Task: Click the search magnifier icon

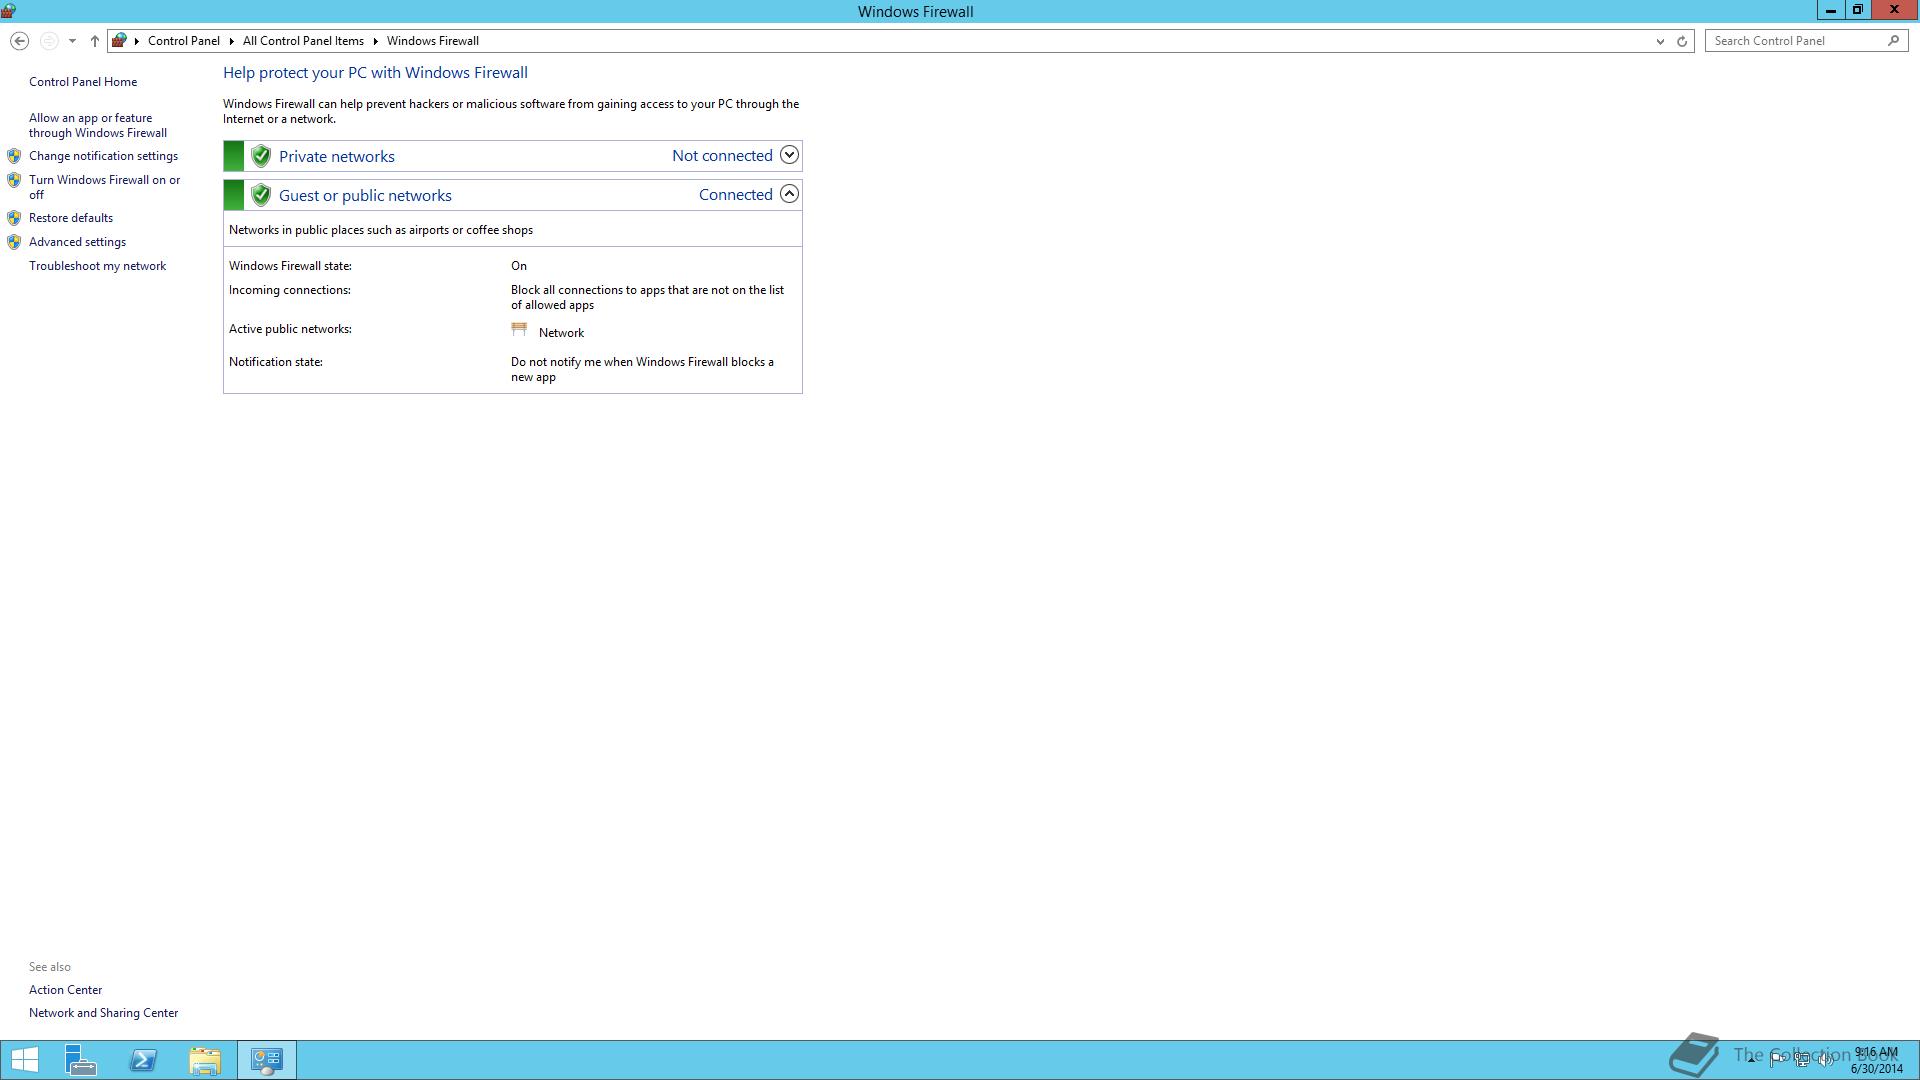Action: [x=1893, y=41]
